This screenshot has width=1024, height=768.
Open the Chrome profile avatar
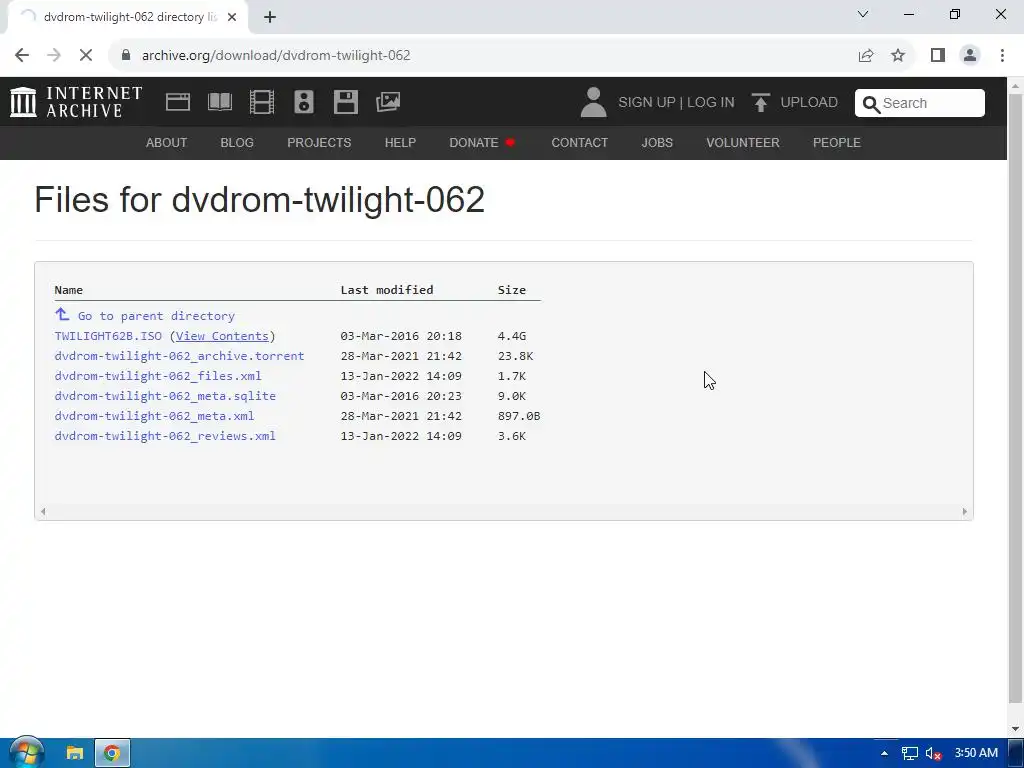[970, 56]
